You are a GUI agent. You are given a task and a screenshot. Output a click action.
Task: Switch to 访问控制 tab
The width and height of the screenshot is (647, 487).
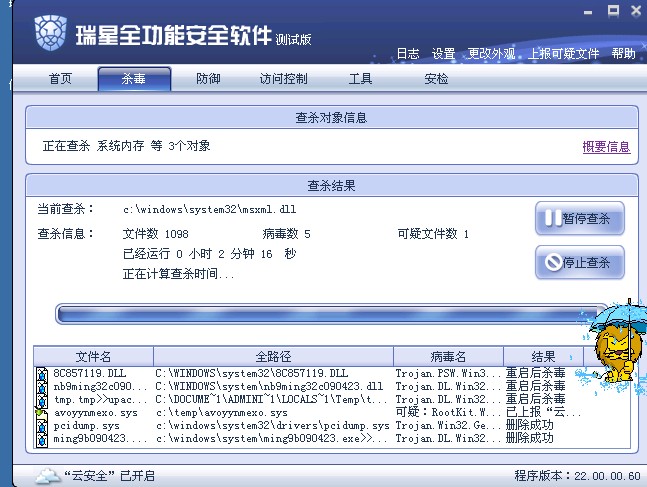[x=283, y=78]
